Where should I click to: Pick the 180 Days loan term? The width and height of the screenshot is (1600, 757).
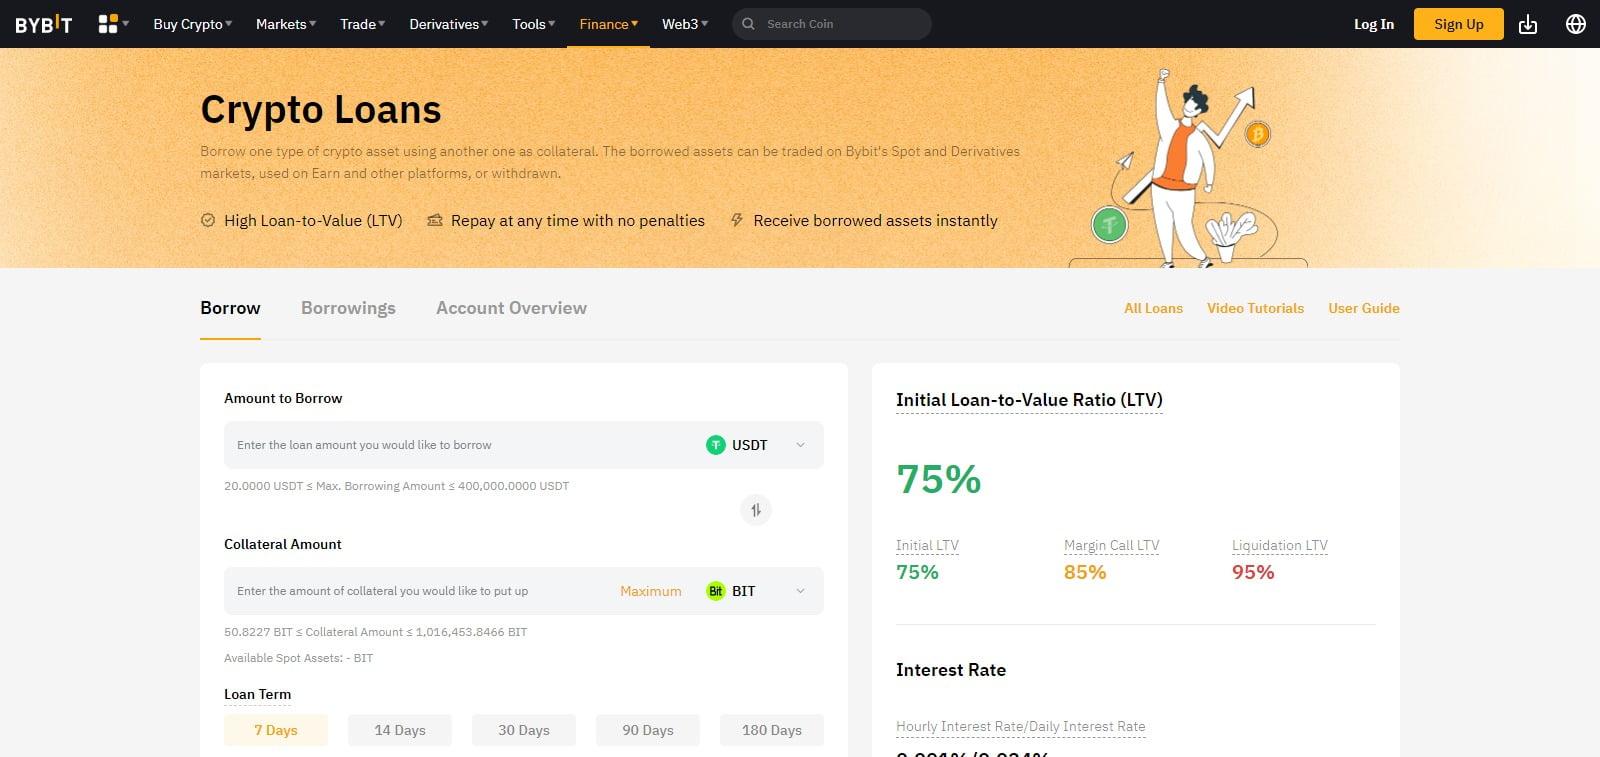[x=772, y=730]
